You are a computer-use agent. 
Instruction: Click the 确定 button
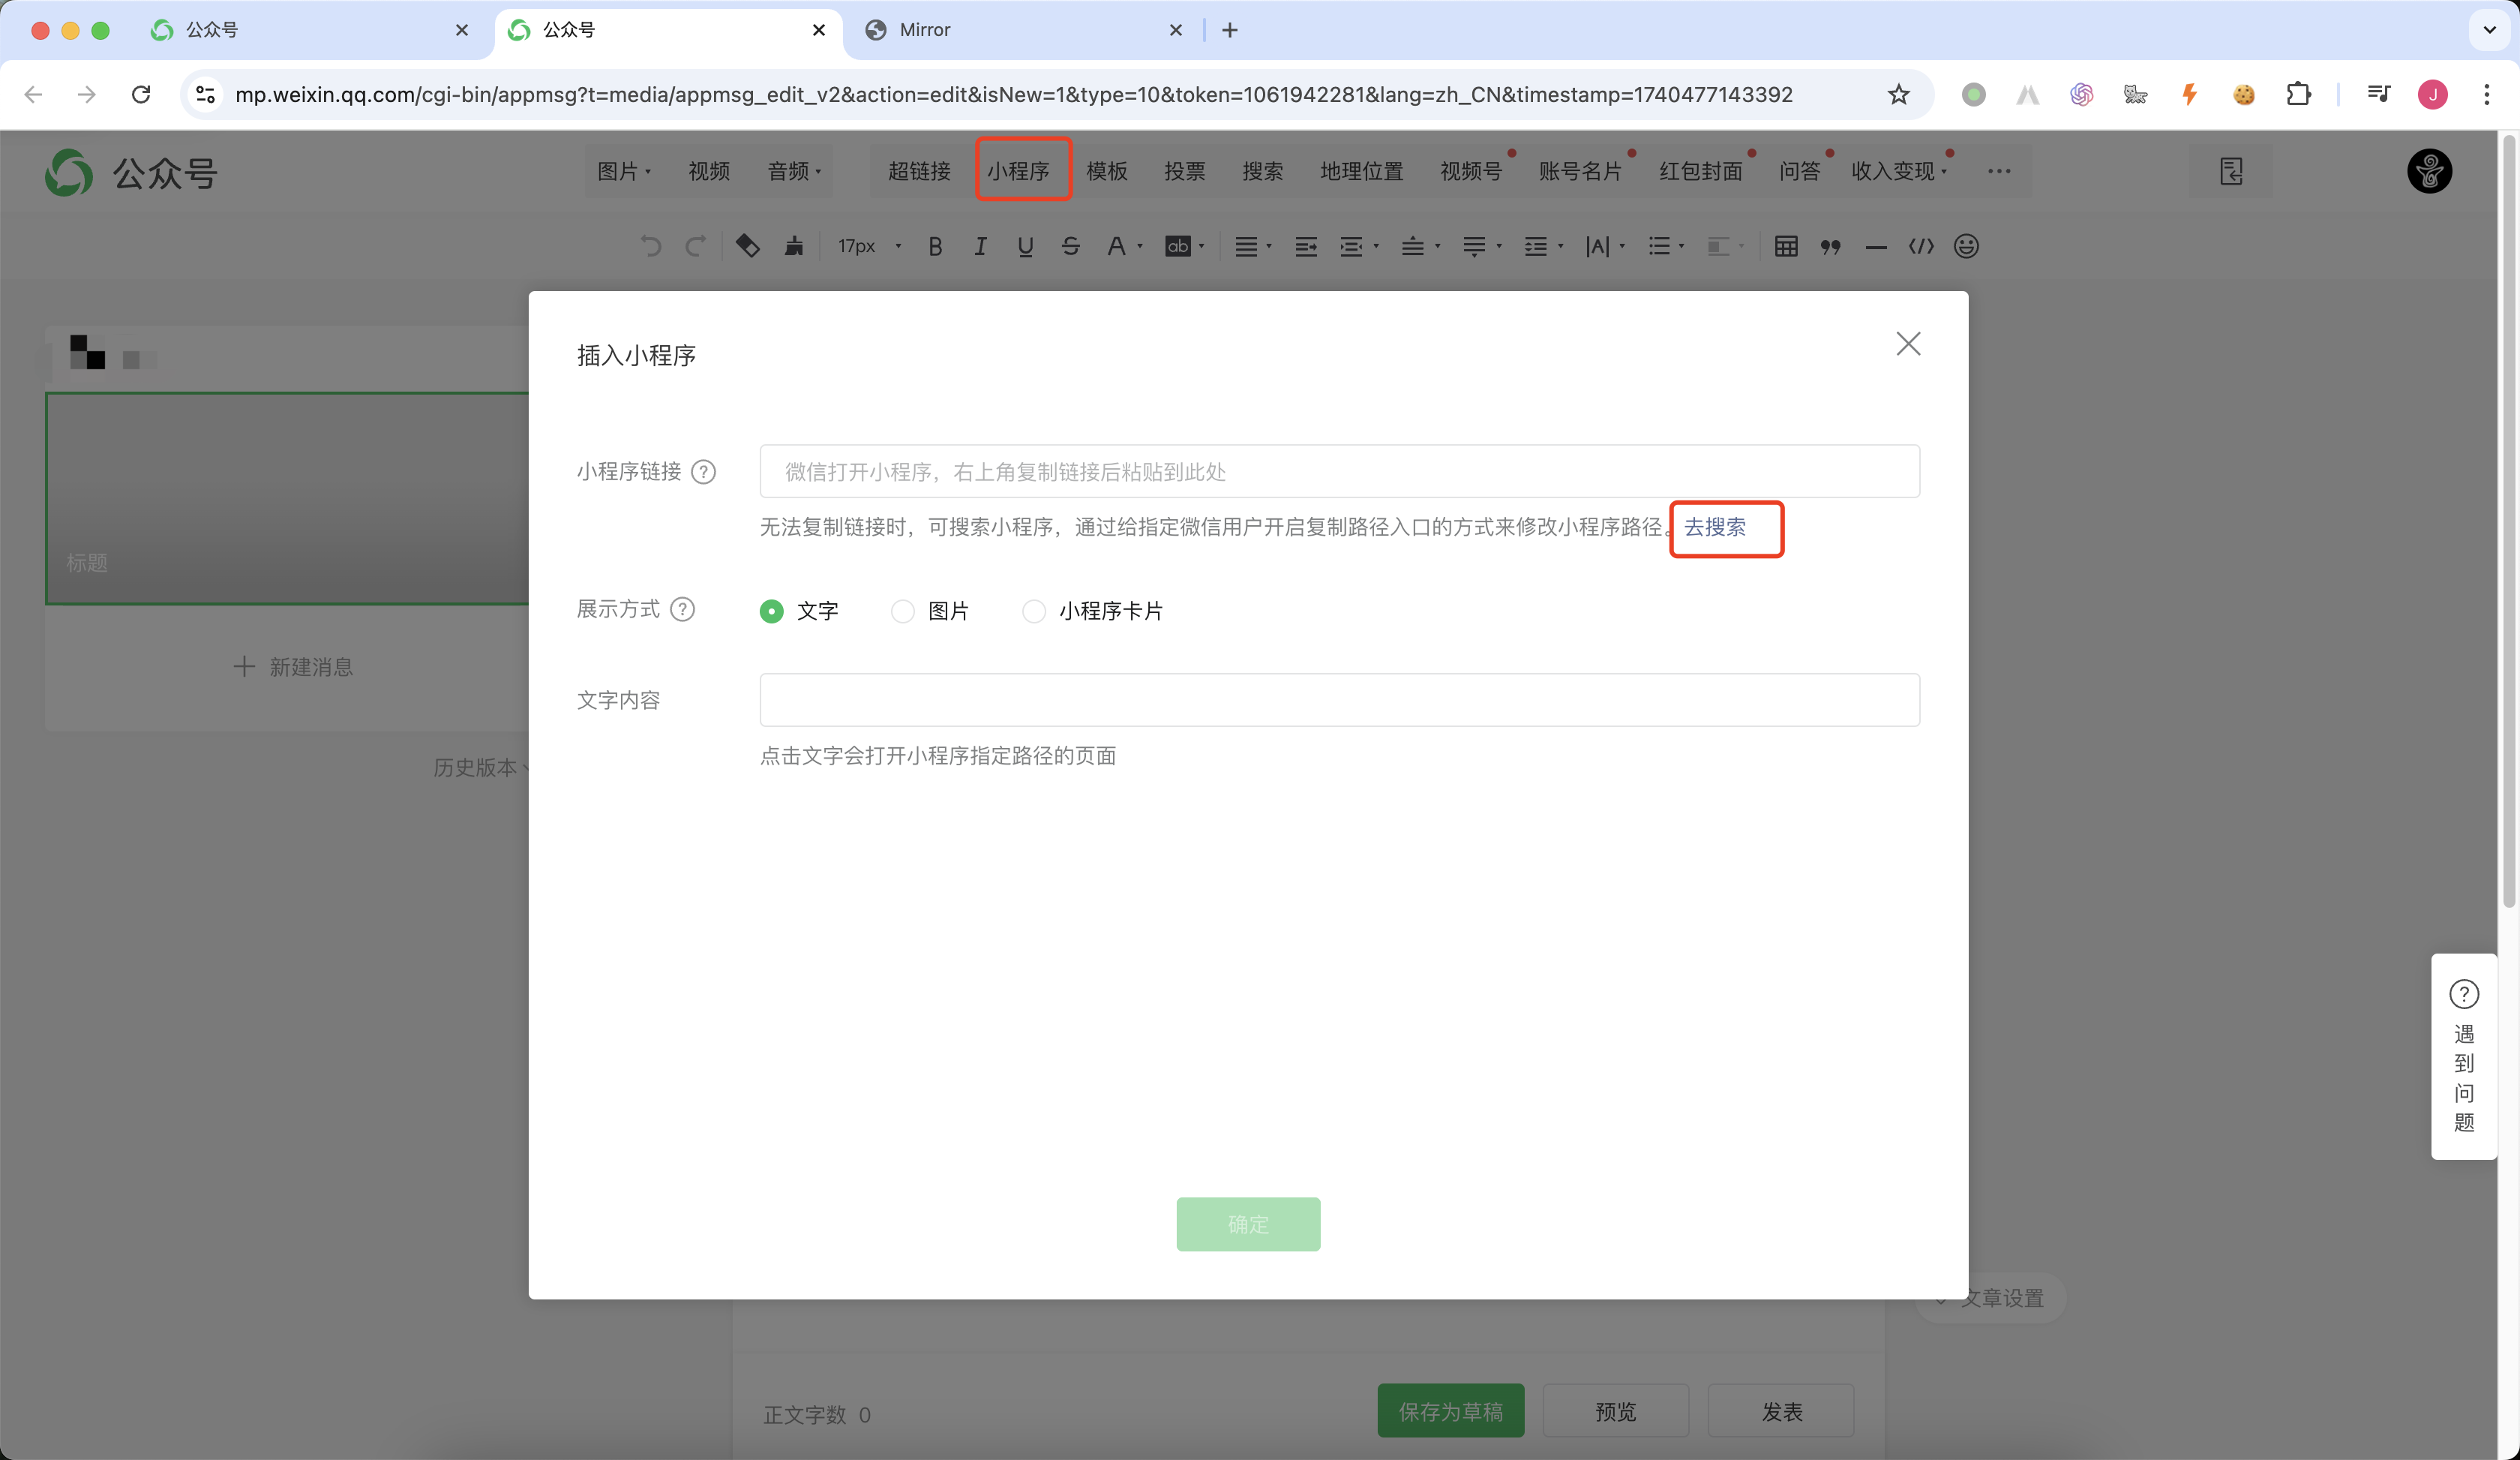[1248, 1224]
